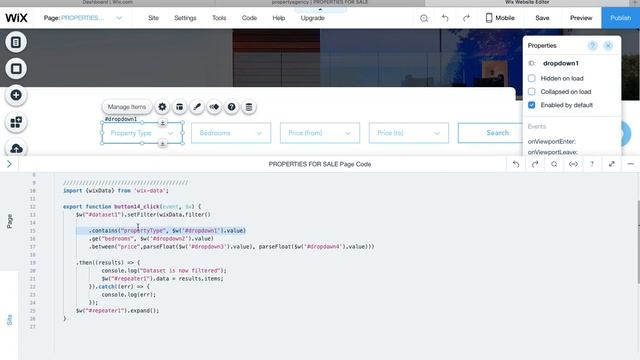Screen dimensions: 640x360
Task: Click the Manage Items button
Action: pos(127,107)
